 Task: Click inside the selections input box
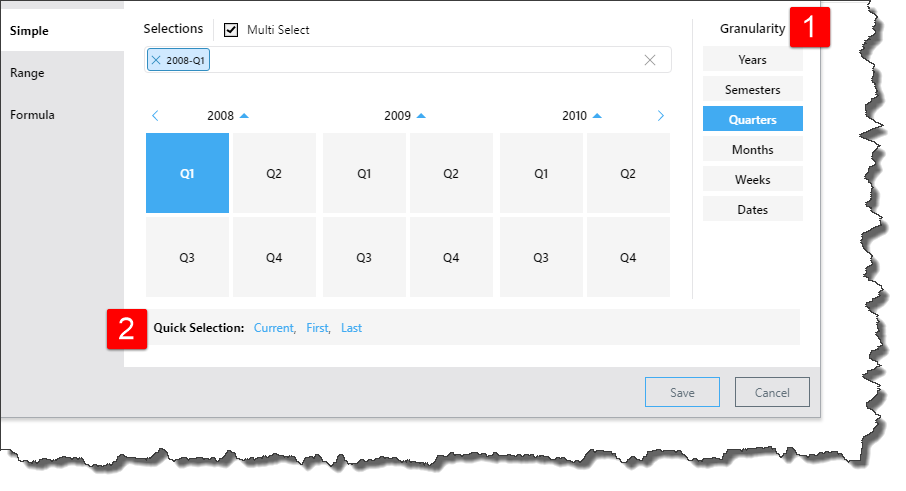[x=420, y=60]
